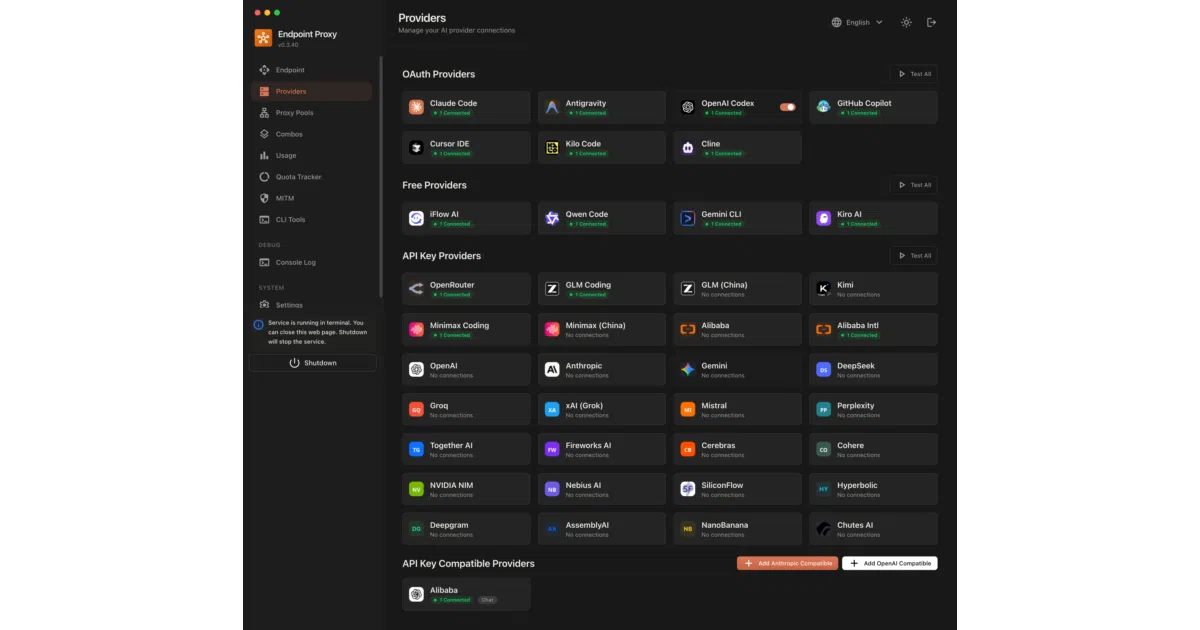
Task: Click the GLM Coding provider icon
Action: pyautogui.click(x=552, y=289)
